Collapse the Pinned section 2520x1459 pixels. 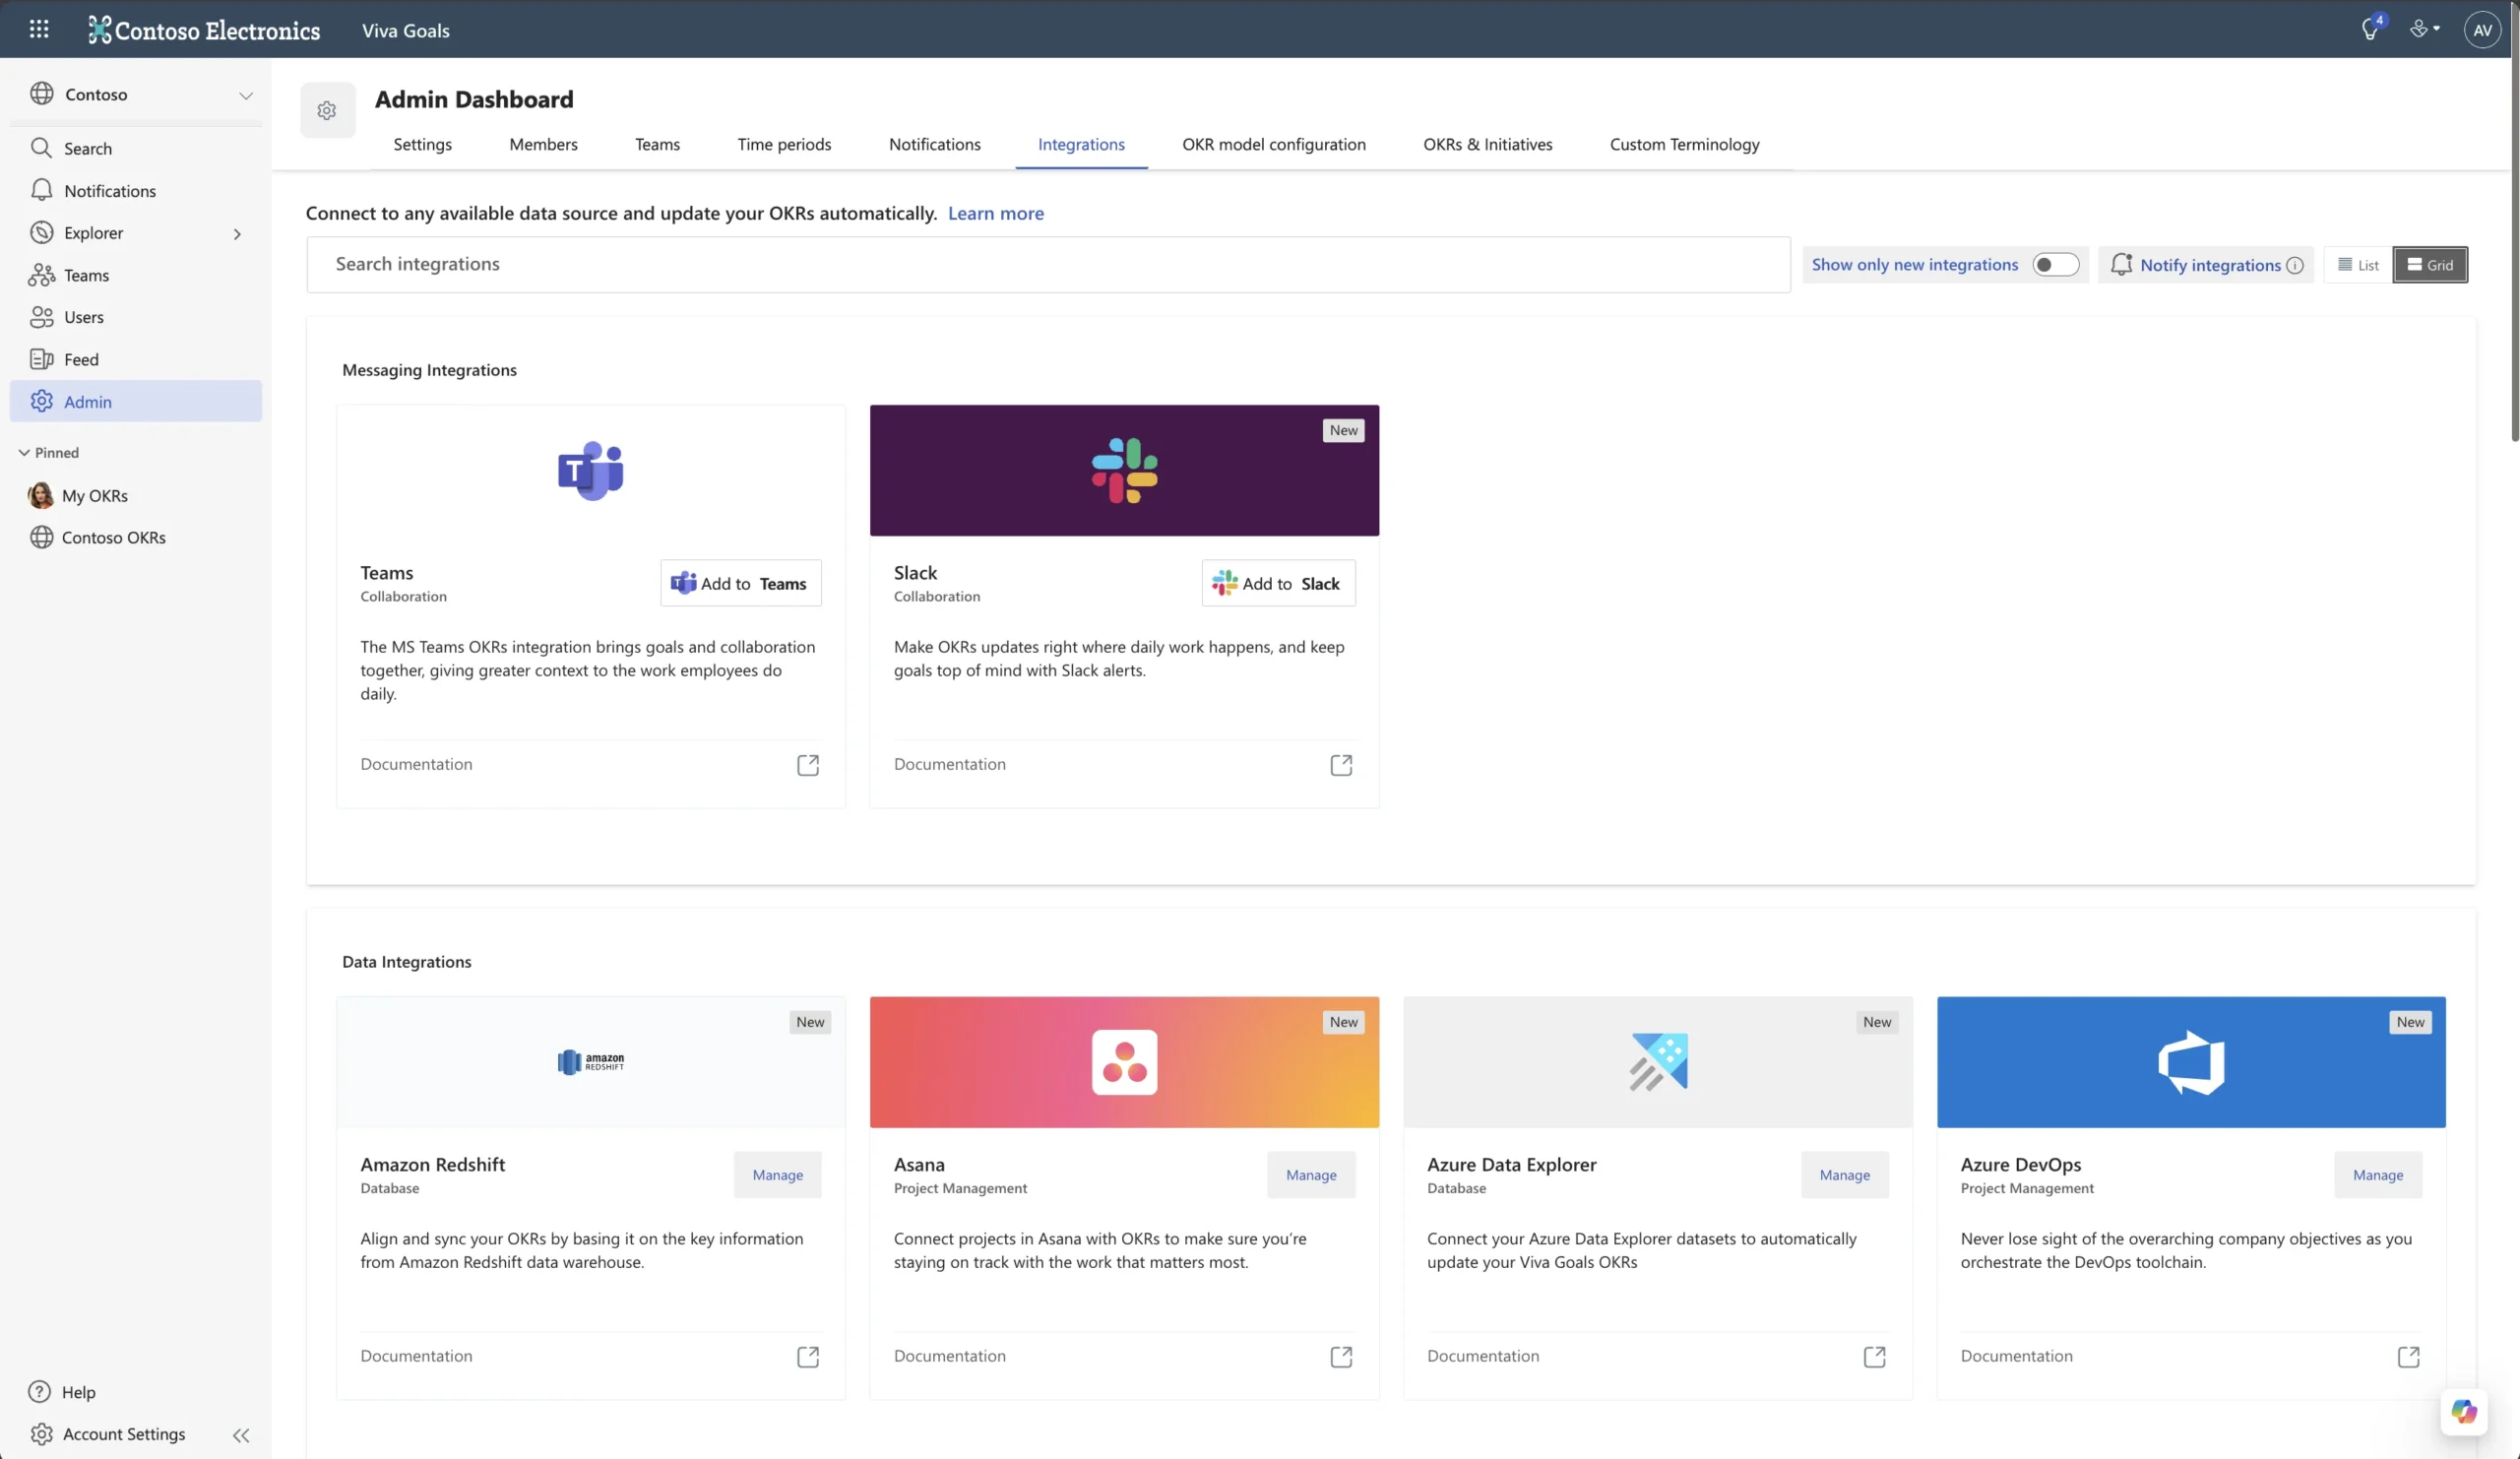(x=22, y=452)
